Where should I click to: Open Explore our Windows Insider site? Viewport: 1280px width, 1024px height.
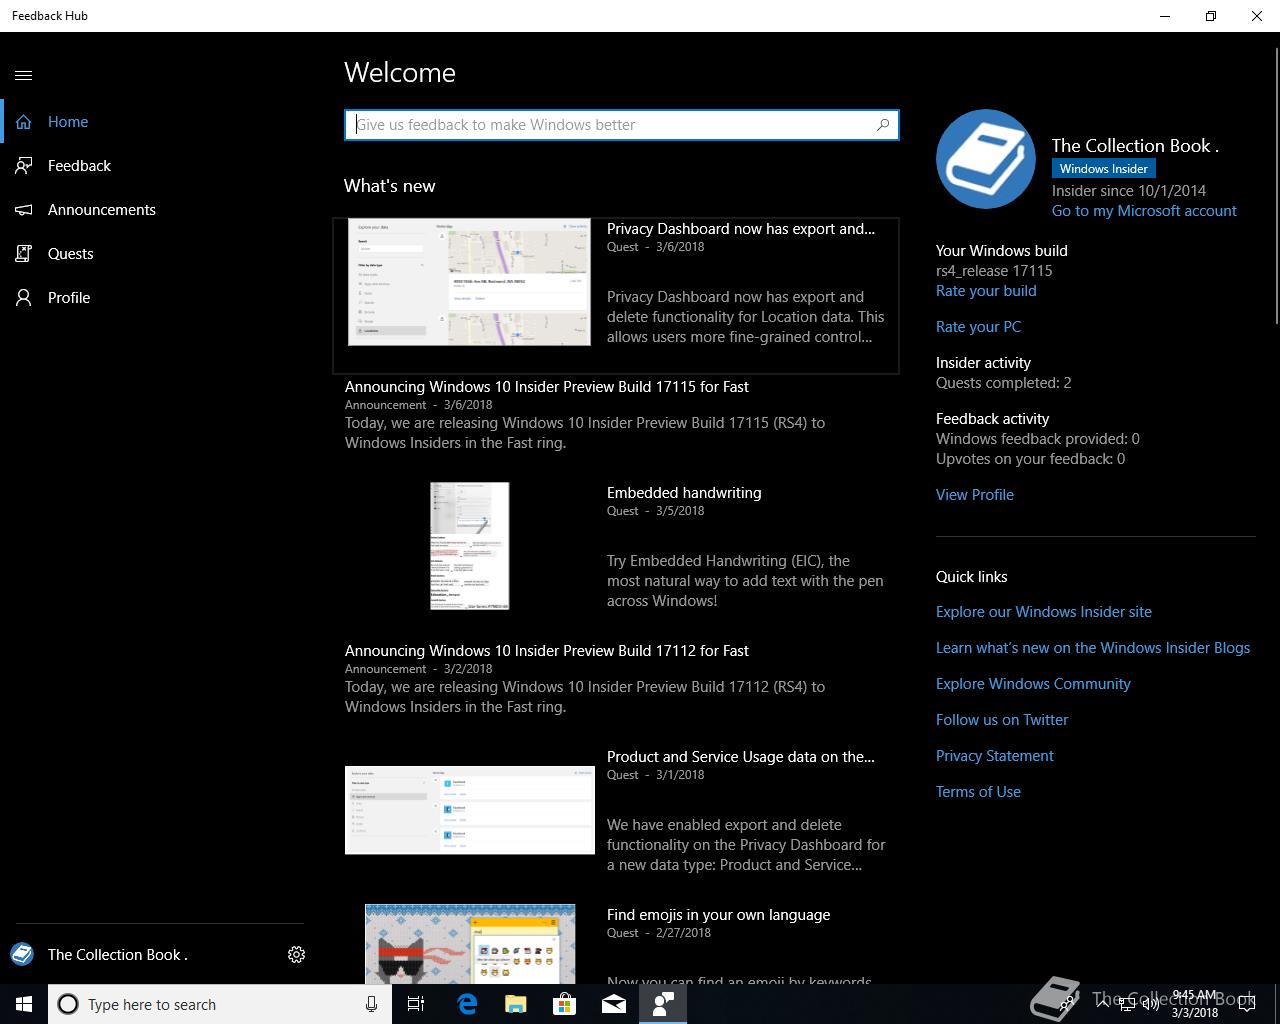[x=1044, y=612]
